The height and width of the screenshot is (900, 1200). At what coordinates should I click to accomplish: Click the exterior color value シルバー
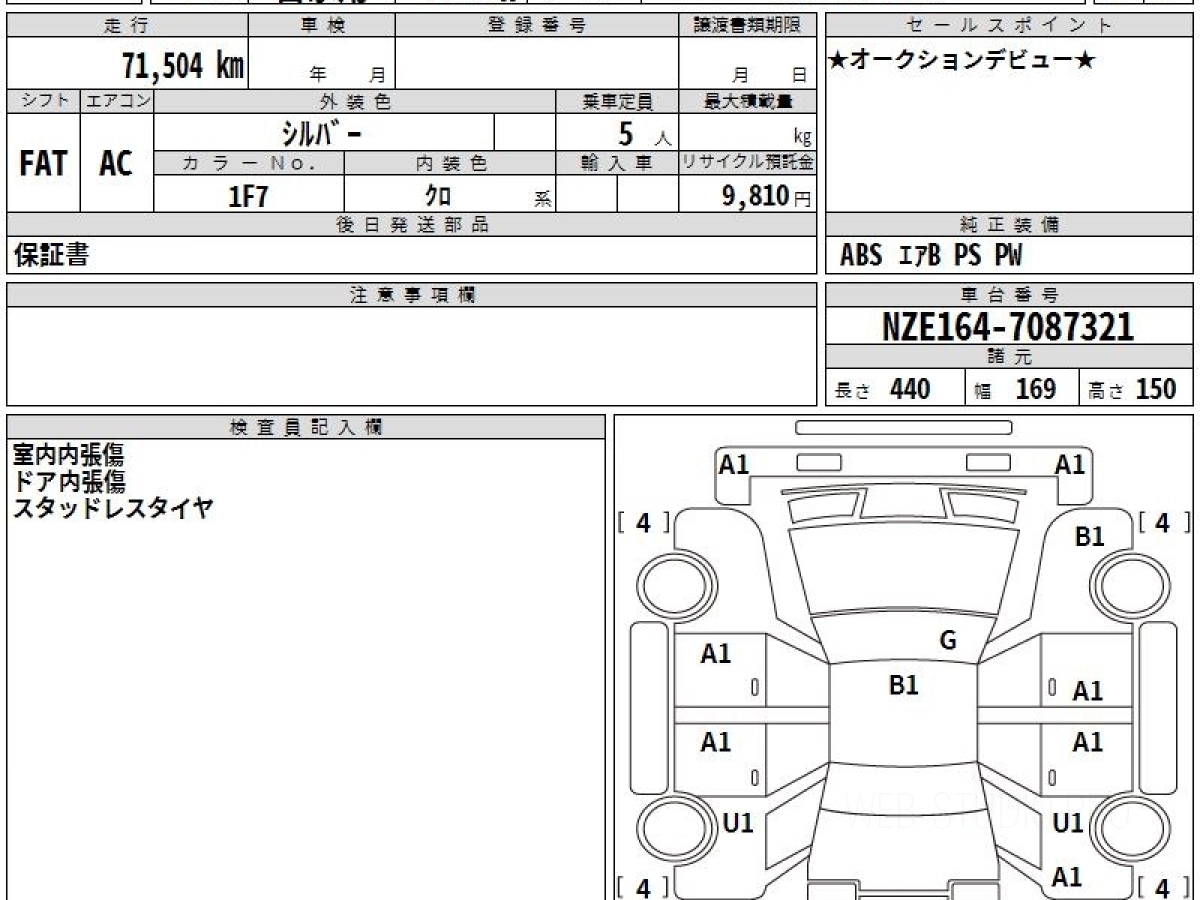pyautogui.click(x=321, y=133)
